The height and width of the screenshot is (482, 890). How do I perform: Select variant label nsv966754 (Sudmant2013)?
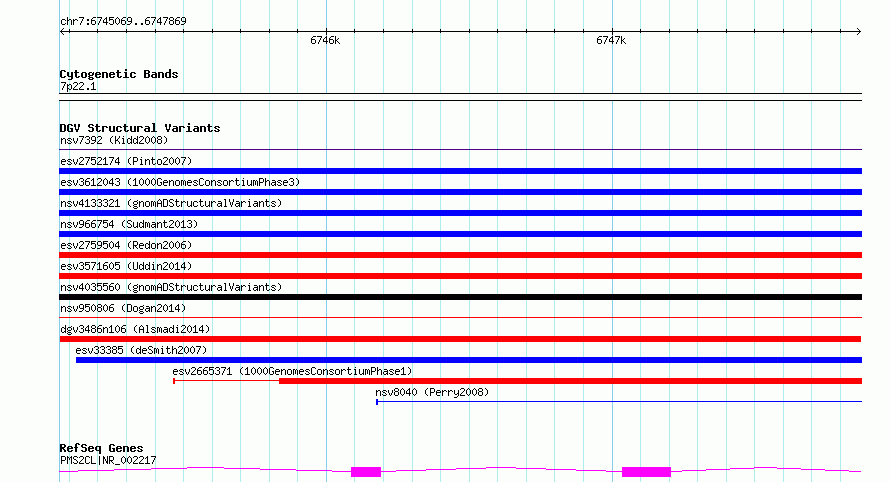point(129,224)
